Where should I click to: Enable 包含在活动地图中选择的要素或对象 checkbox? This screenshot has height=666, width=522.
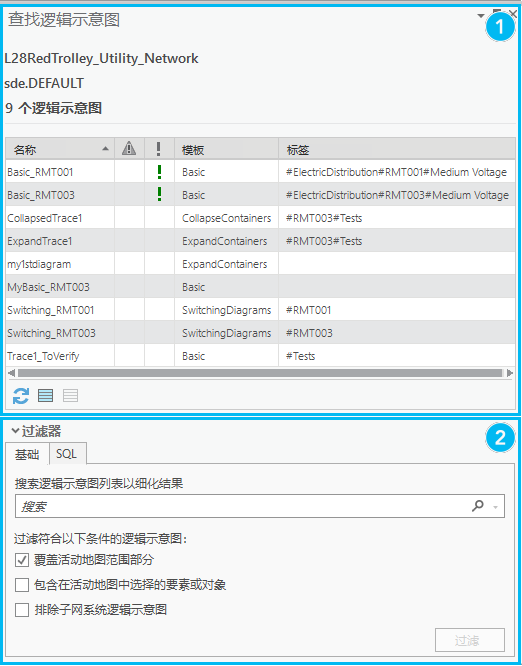pyautogui.click(x=22, y=585)
